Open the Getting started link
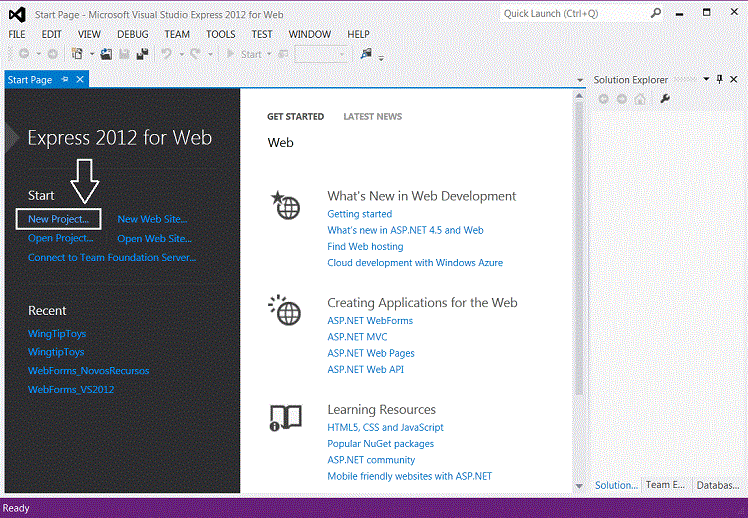 pos(360,214)
